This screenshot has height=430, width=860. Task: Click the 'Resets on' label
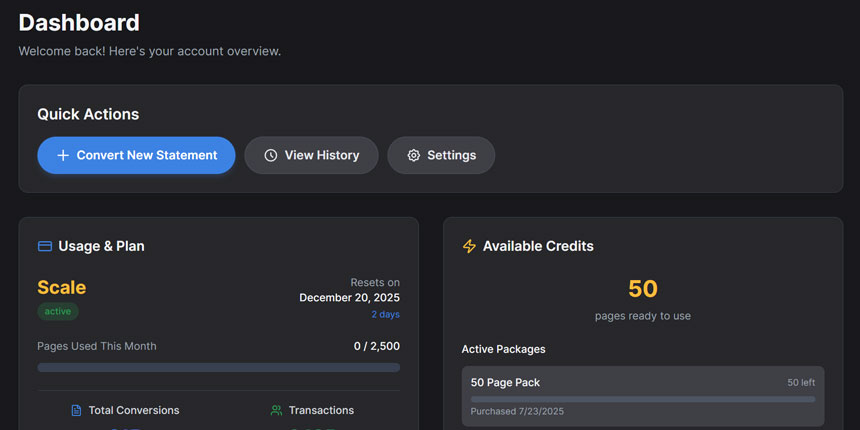pos(375,282)
